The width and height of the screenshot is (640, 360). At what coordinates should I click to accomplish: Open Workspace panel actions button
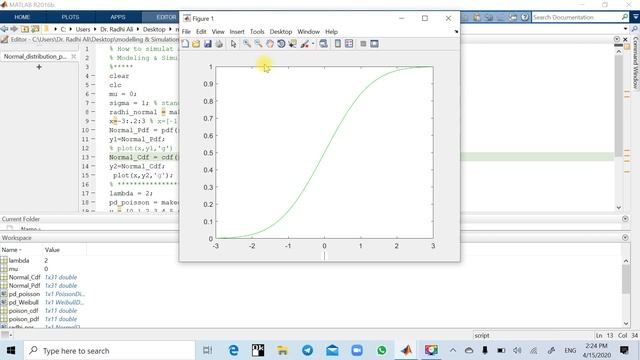(x=625, y=238)
